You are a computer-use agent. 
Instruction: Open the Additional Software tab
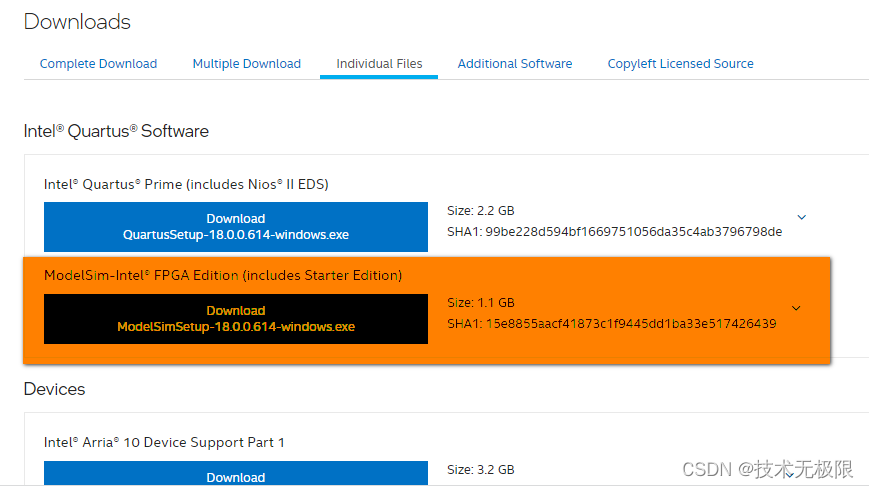[515, 64]
